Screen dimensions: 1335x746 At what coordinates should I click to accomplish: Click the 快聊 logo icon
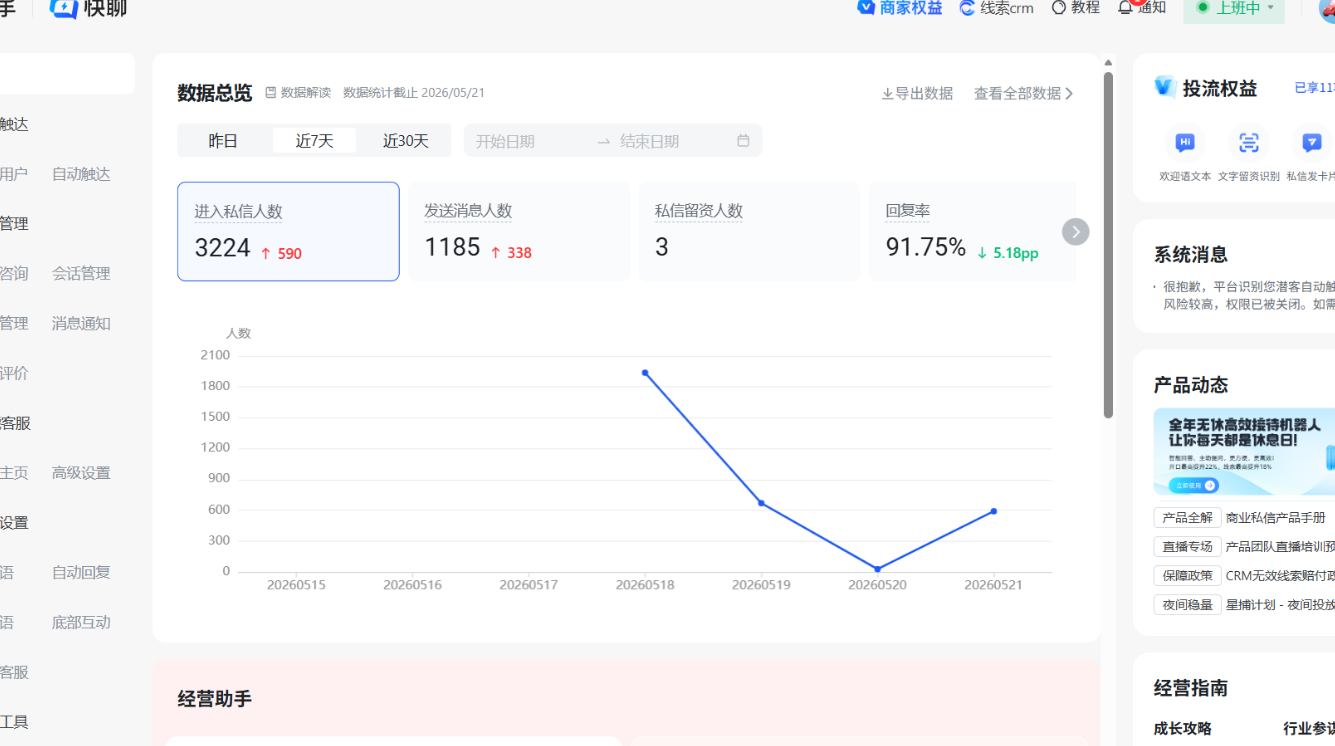coord(64,8)
